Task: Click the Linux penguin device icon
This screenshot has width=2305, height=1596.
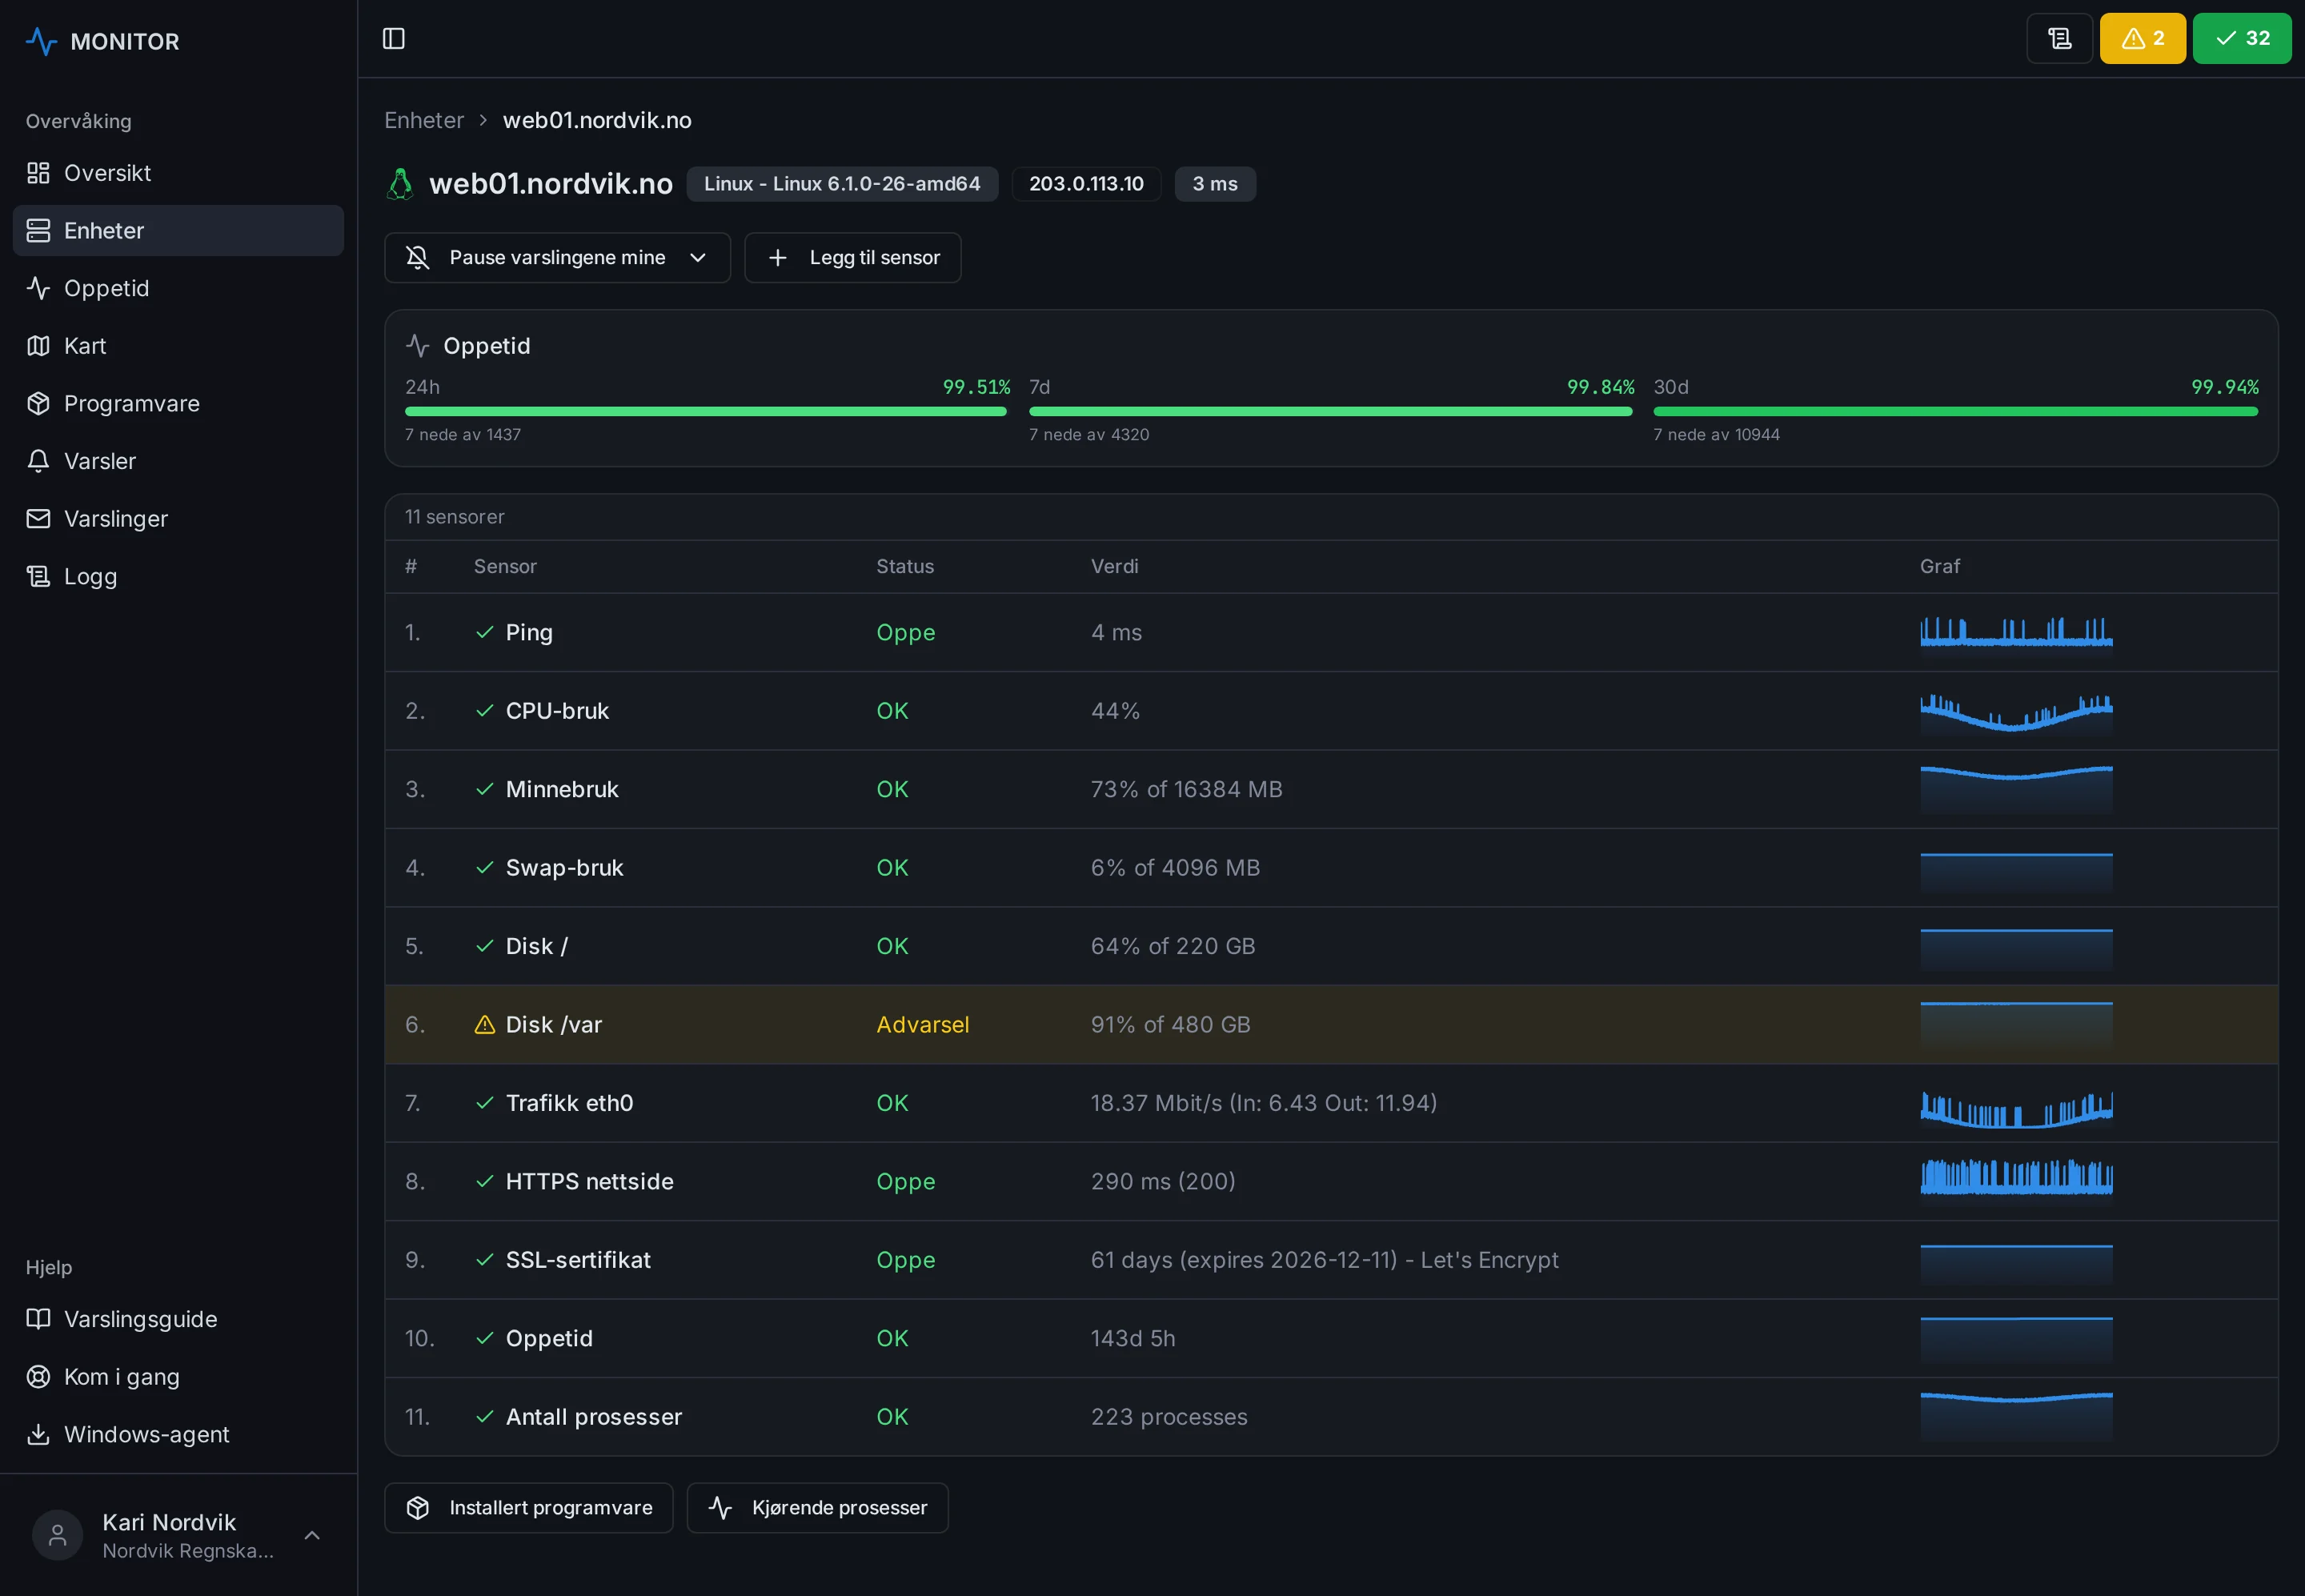Action: (400, 184)
